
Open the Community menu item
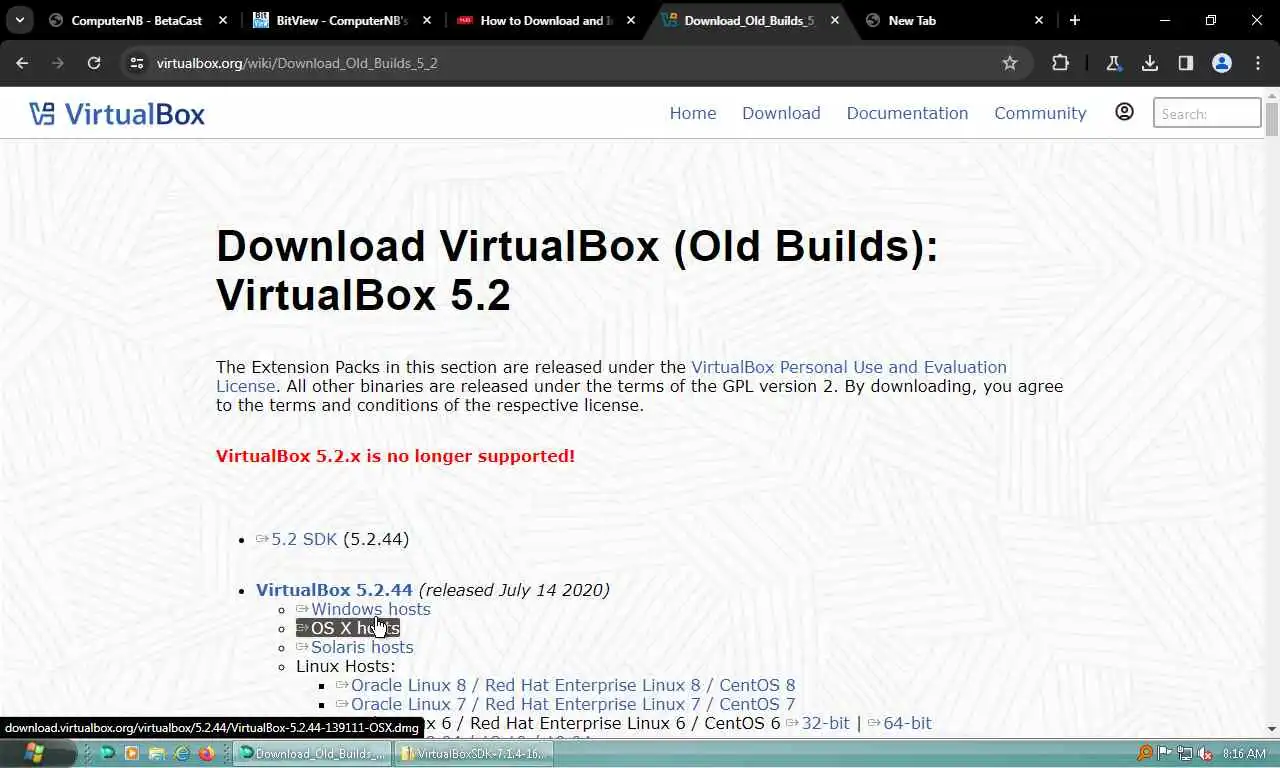pyautogui.click(x=1040, y=113)
